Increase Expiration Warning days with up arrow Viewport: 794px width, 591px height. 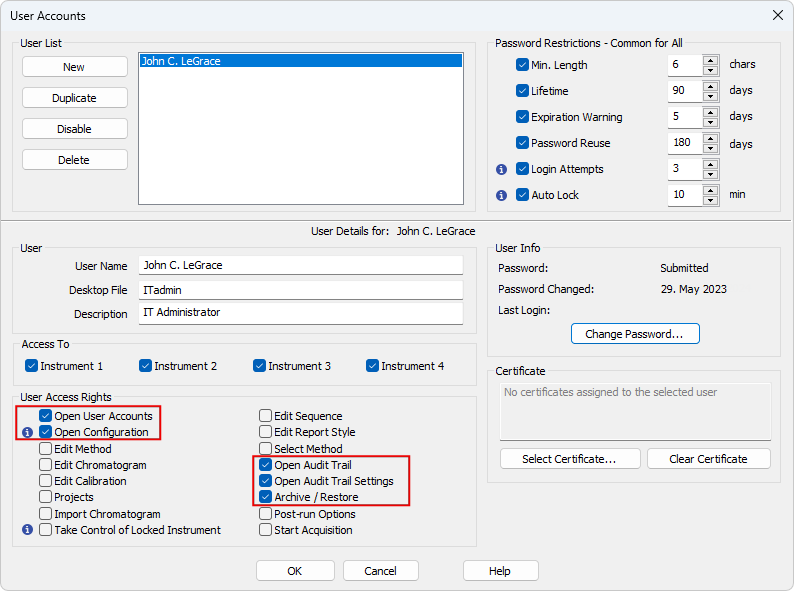pyautogui.click(x=710, y=112)
